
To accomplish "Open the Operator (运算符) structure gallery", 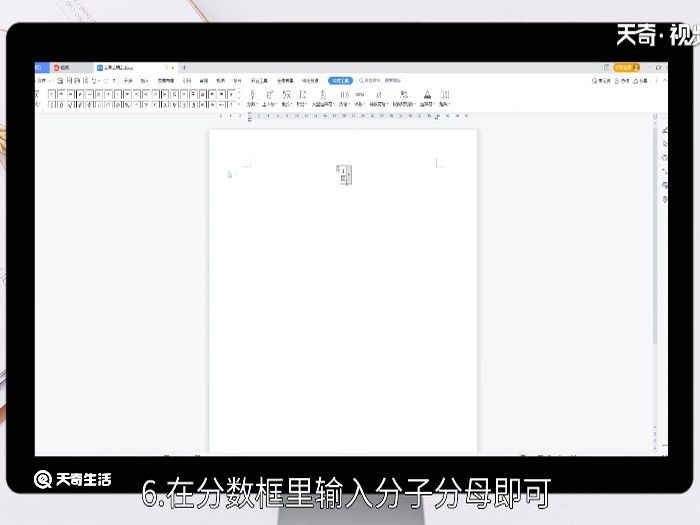I will pos(427,98).
